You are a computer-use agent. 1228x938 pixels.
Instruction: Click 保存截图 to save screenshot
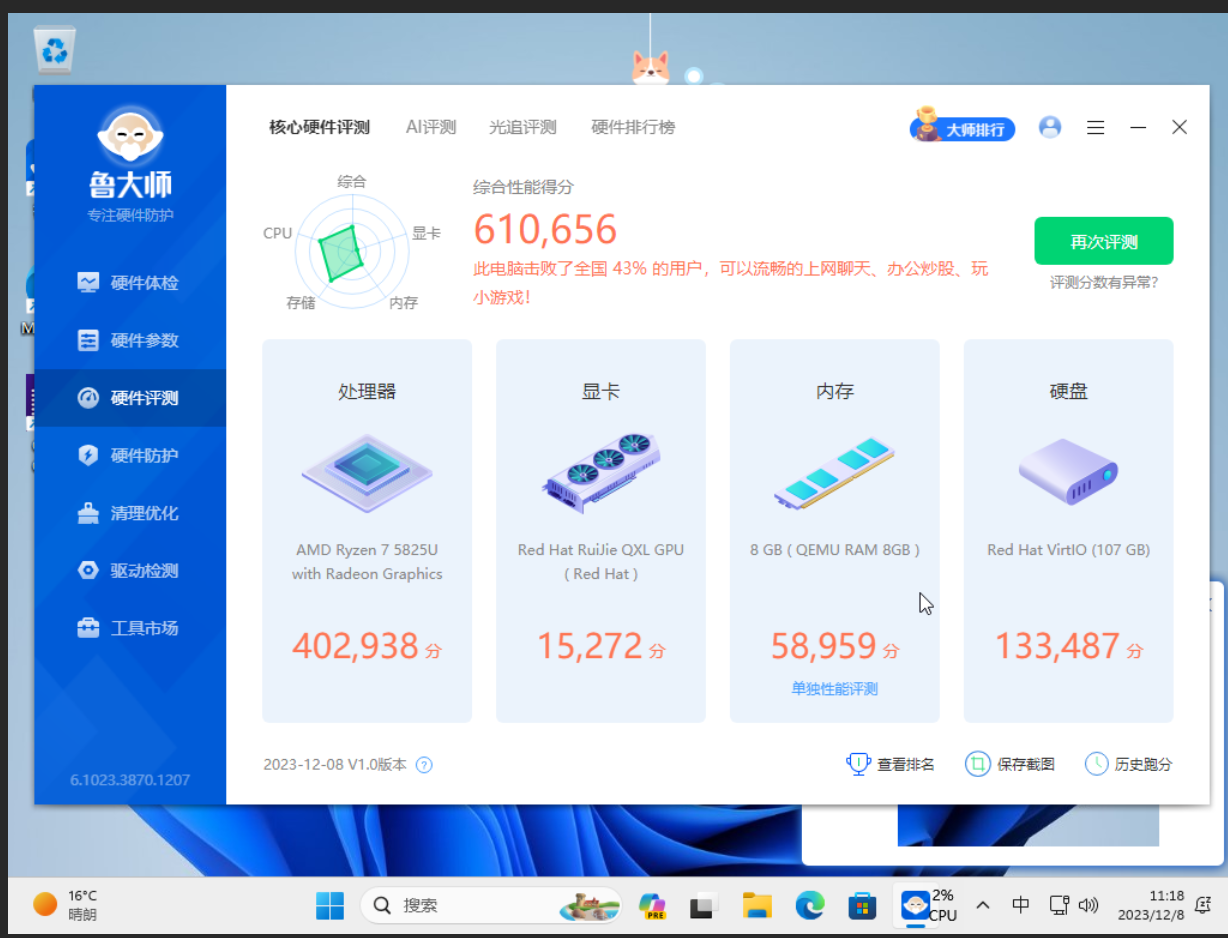tap(1010, 764)
